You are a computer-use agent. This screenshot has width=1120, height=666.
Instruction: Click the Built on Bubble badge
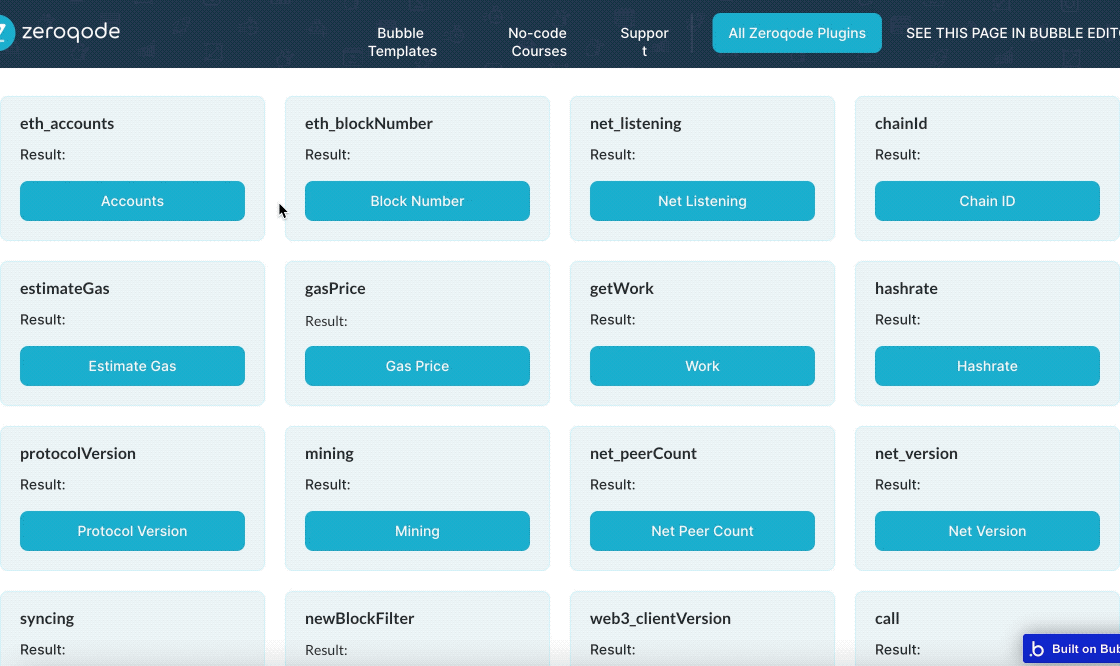[1071, 649]
